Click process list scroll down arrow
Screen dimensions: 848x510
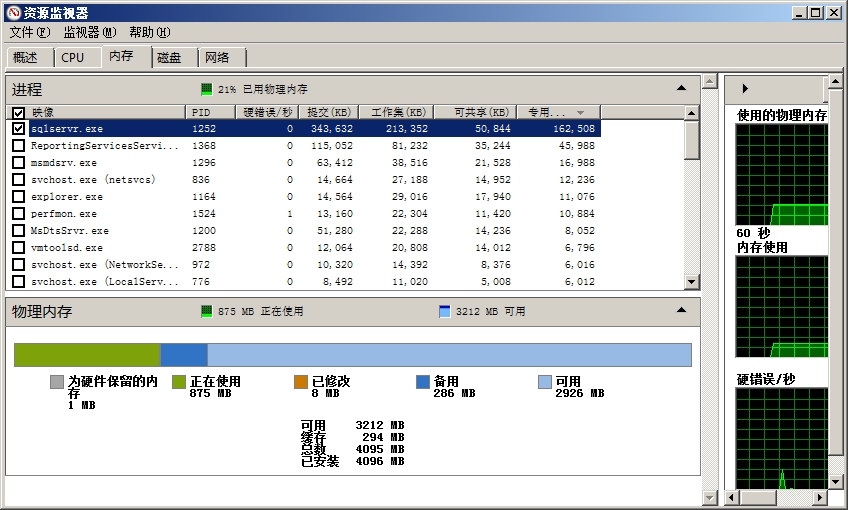pyautogui.click(x=692, y=281)
